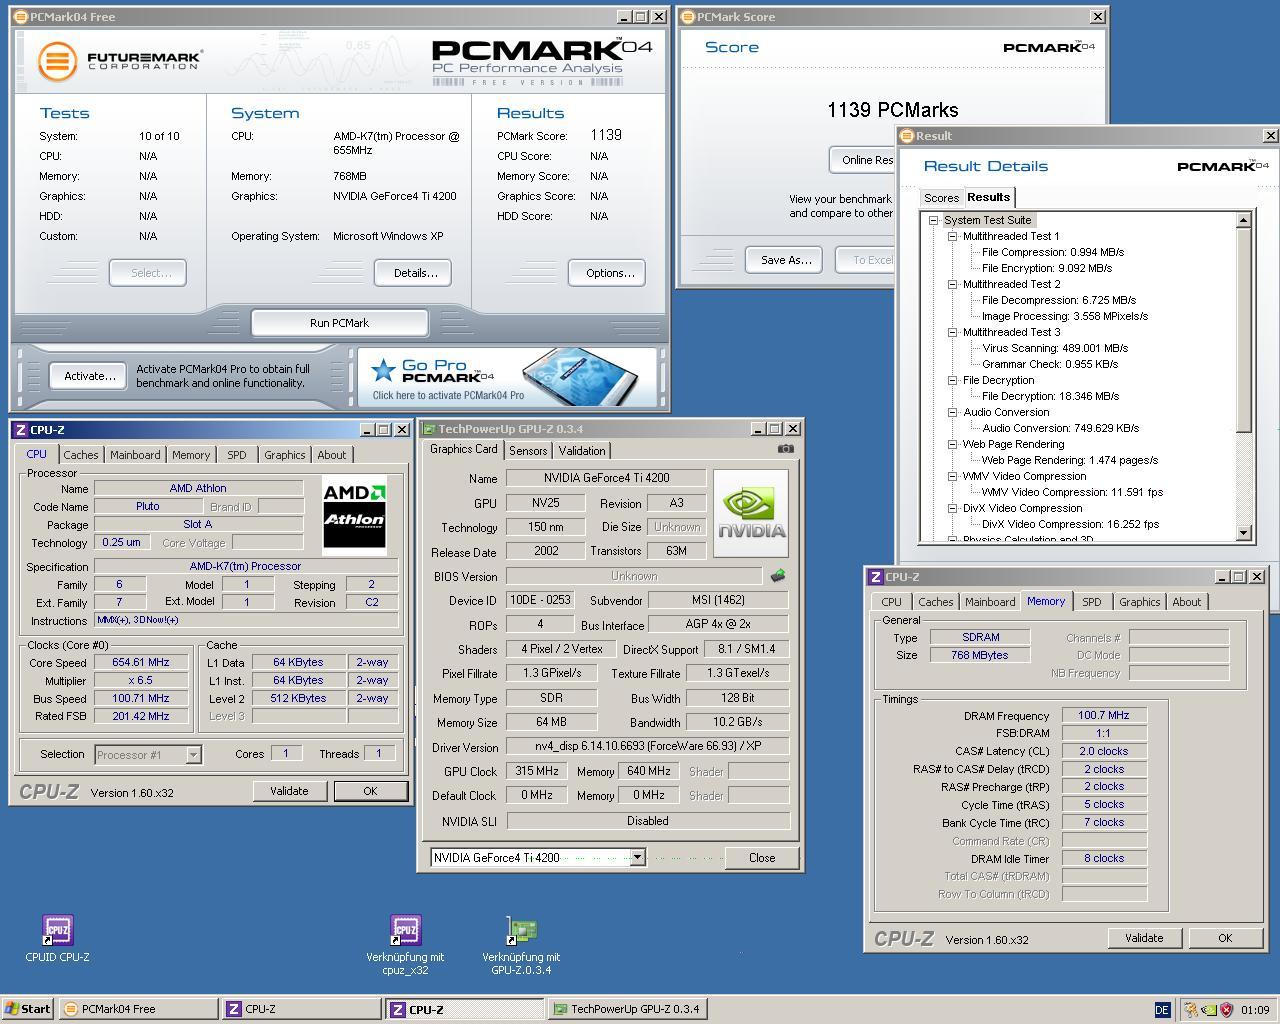This screenshot has height=1024, width=1280.
Task: Click the PCMark04 Free title bar icon
Action: pyautogui.click(x=21, y=17)
